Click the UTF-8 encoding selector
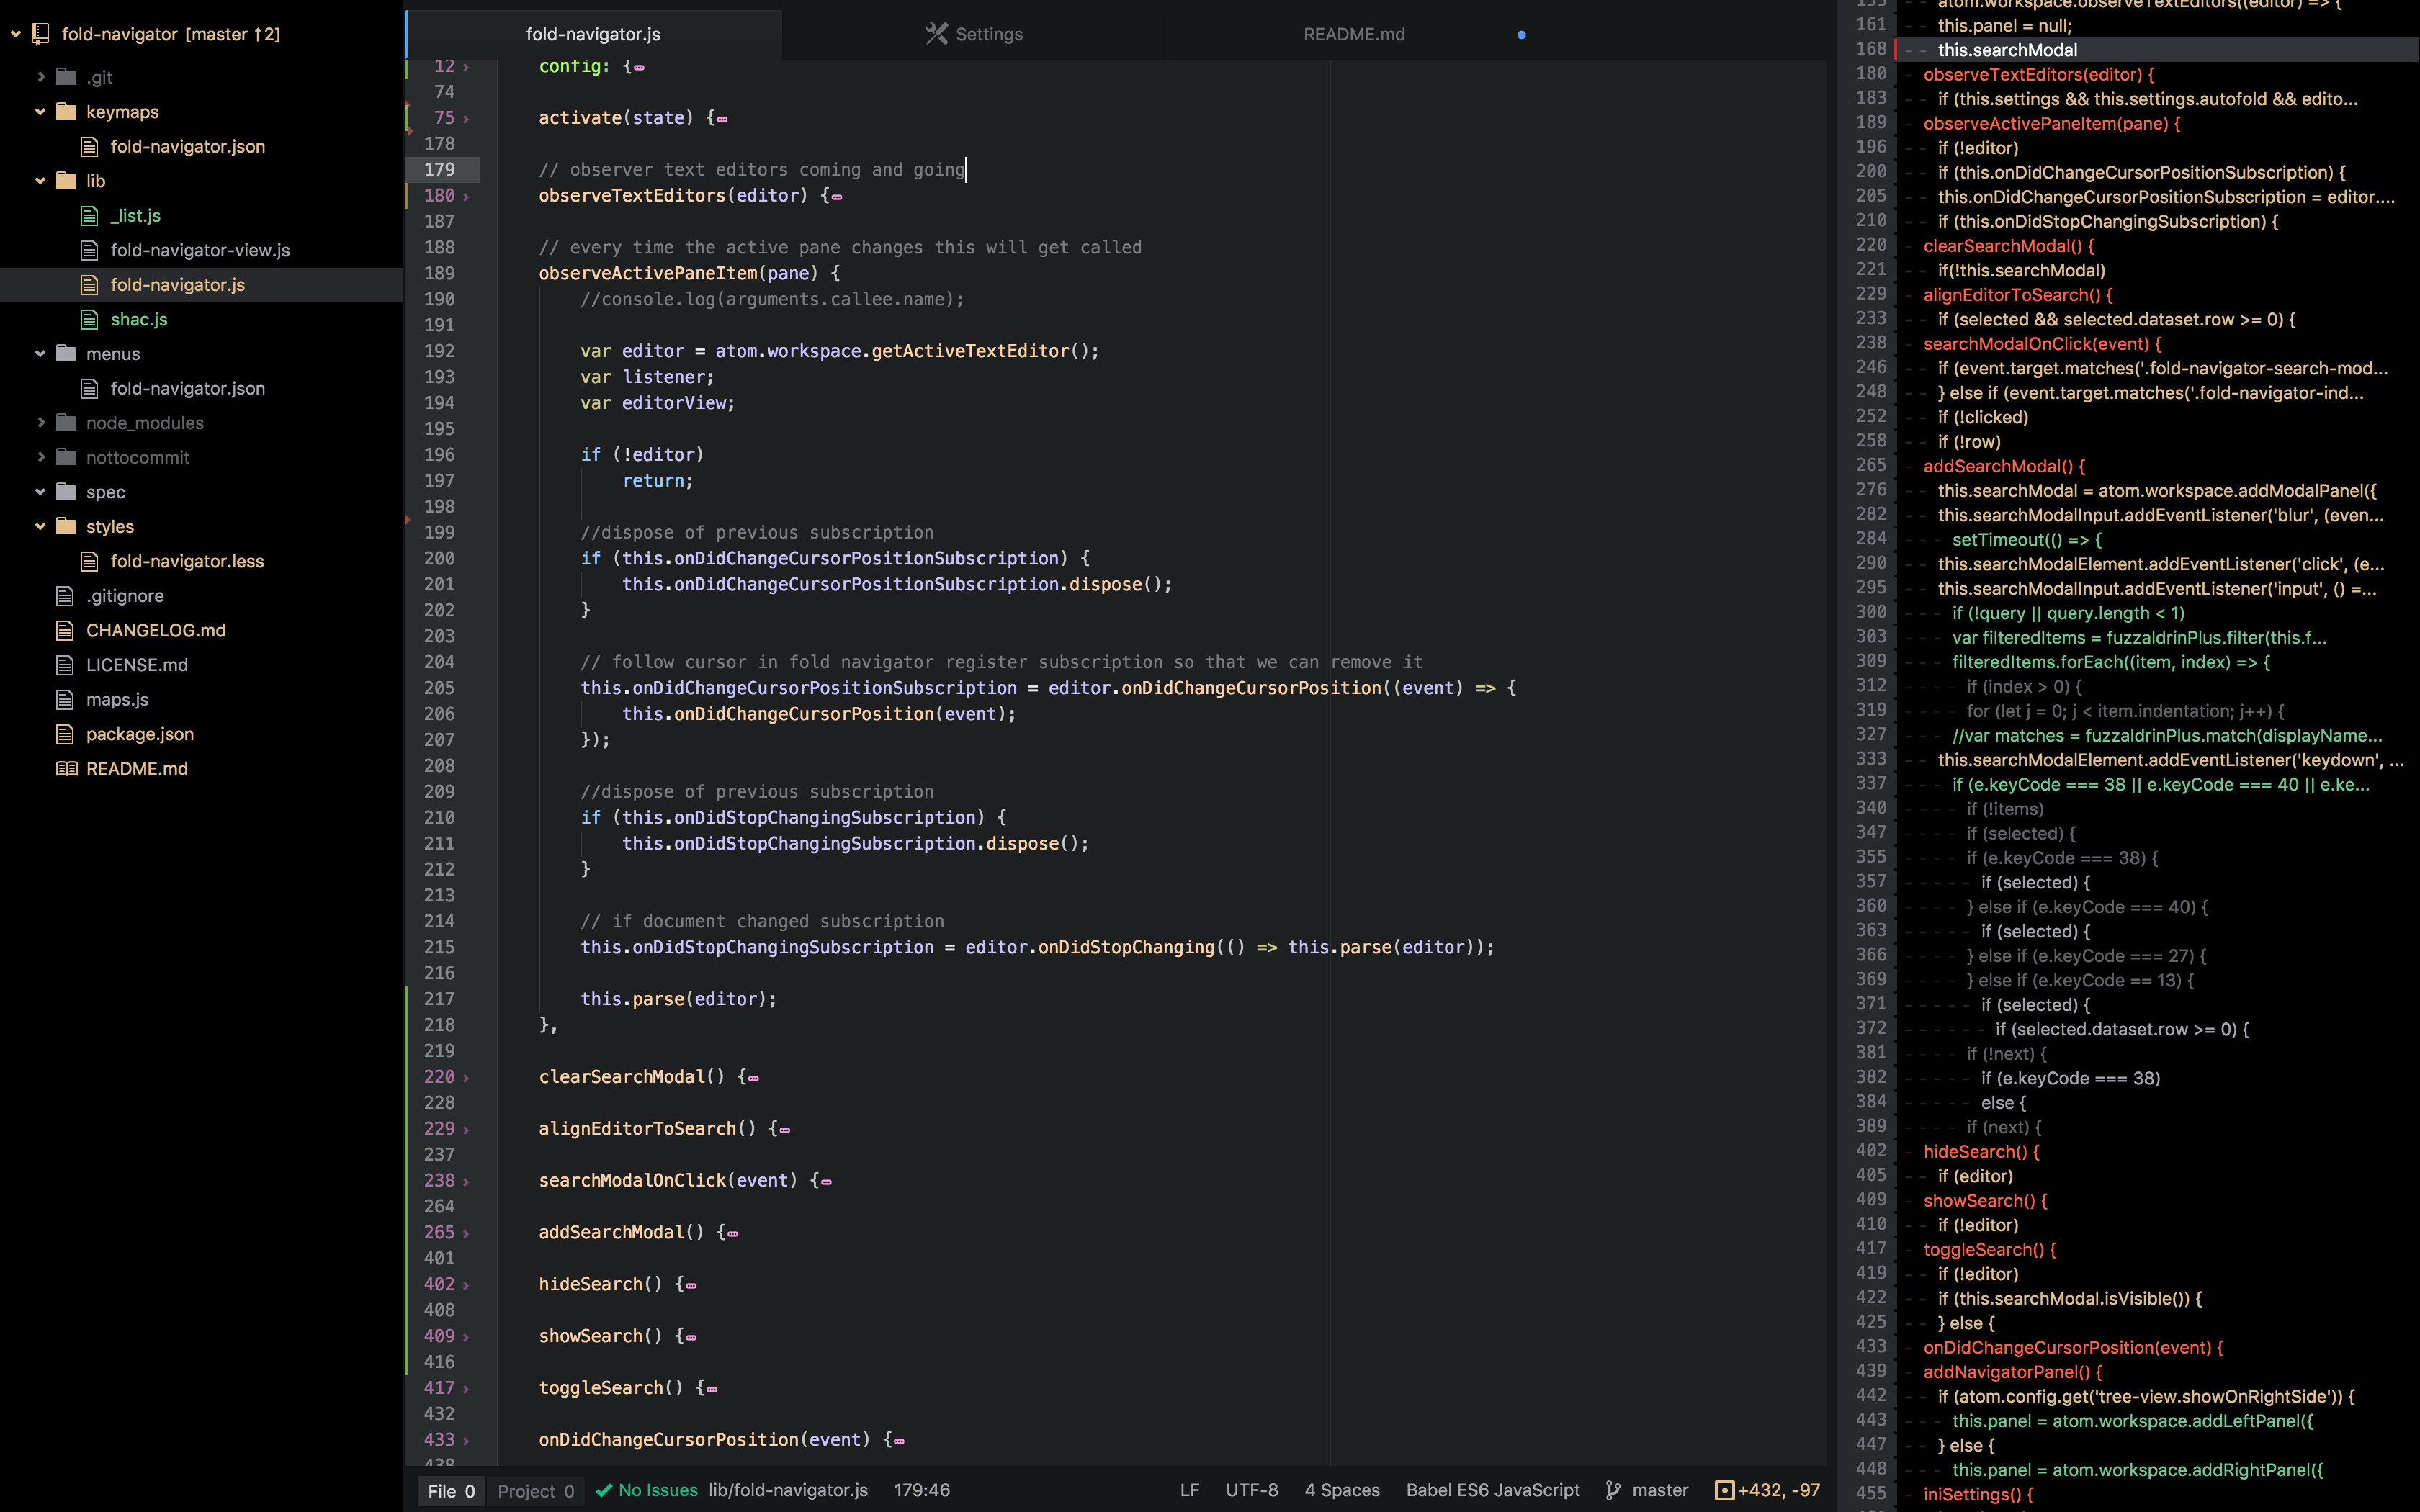Viewport: 2420px width, 1512px height. 1251,1490
